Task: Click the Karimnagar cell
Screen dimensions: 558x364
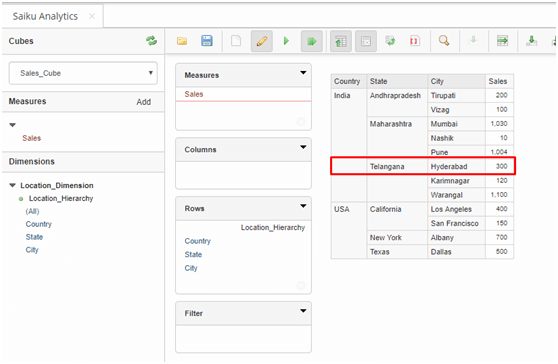Action: coord(457,181)
